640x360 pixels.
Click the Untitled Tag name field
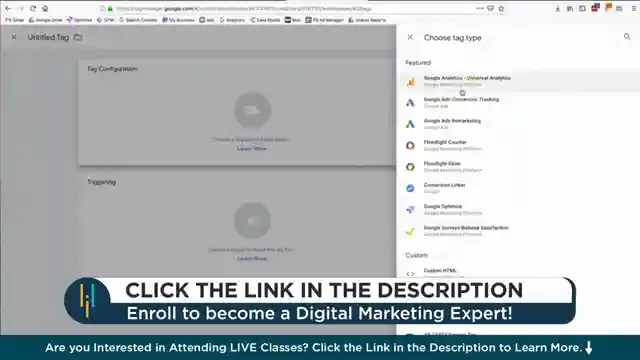point(48,37)
